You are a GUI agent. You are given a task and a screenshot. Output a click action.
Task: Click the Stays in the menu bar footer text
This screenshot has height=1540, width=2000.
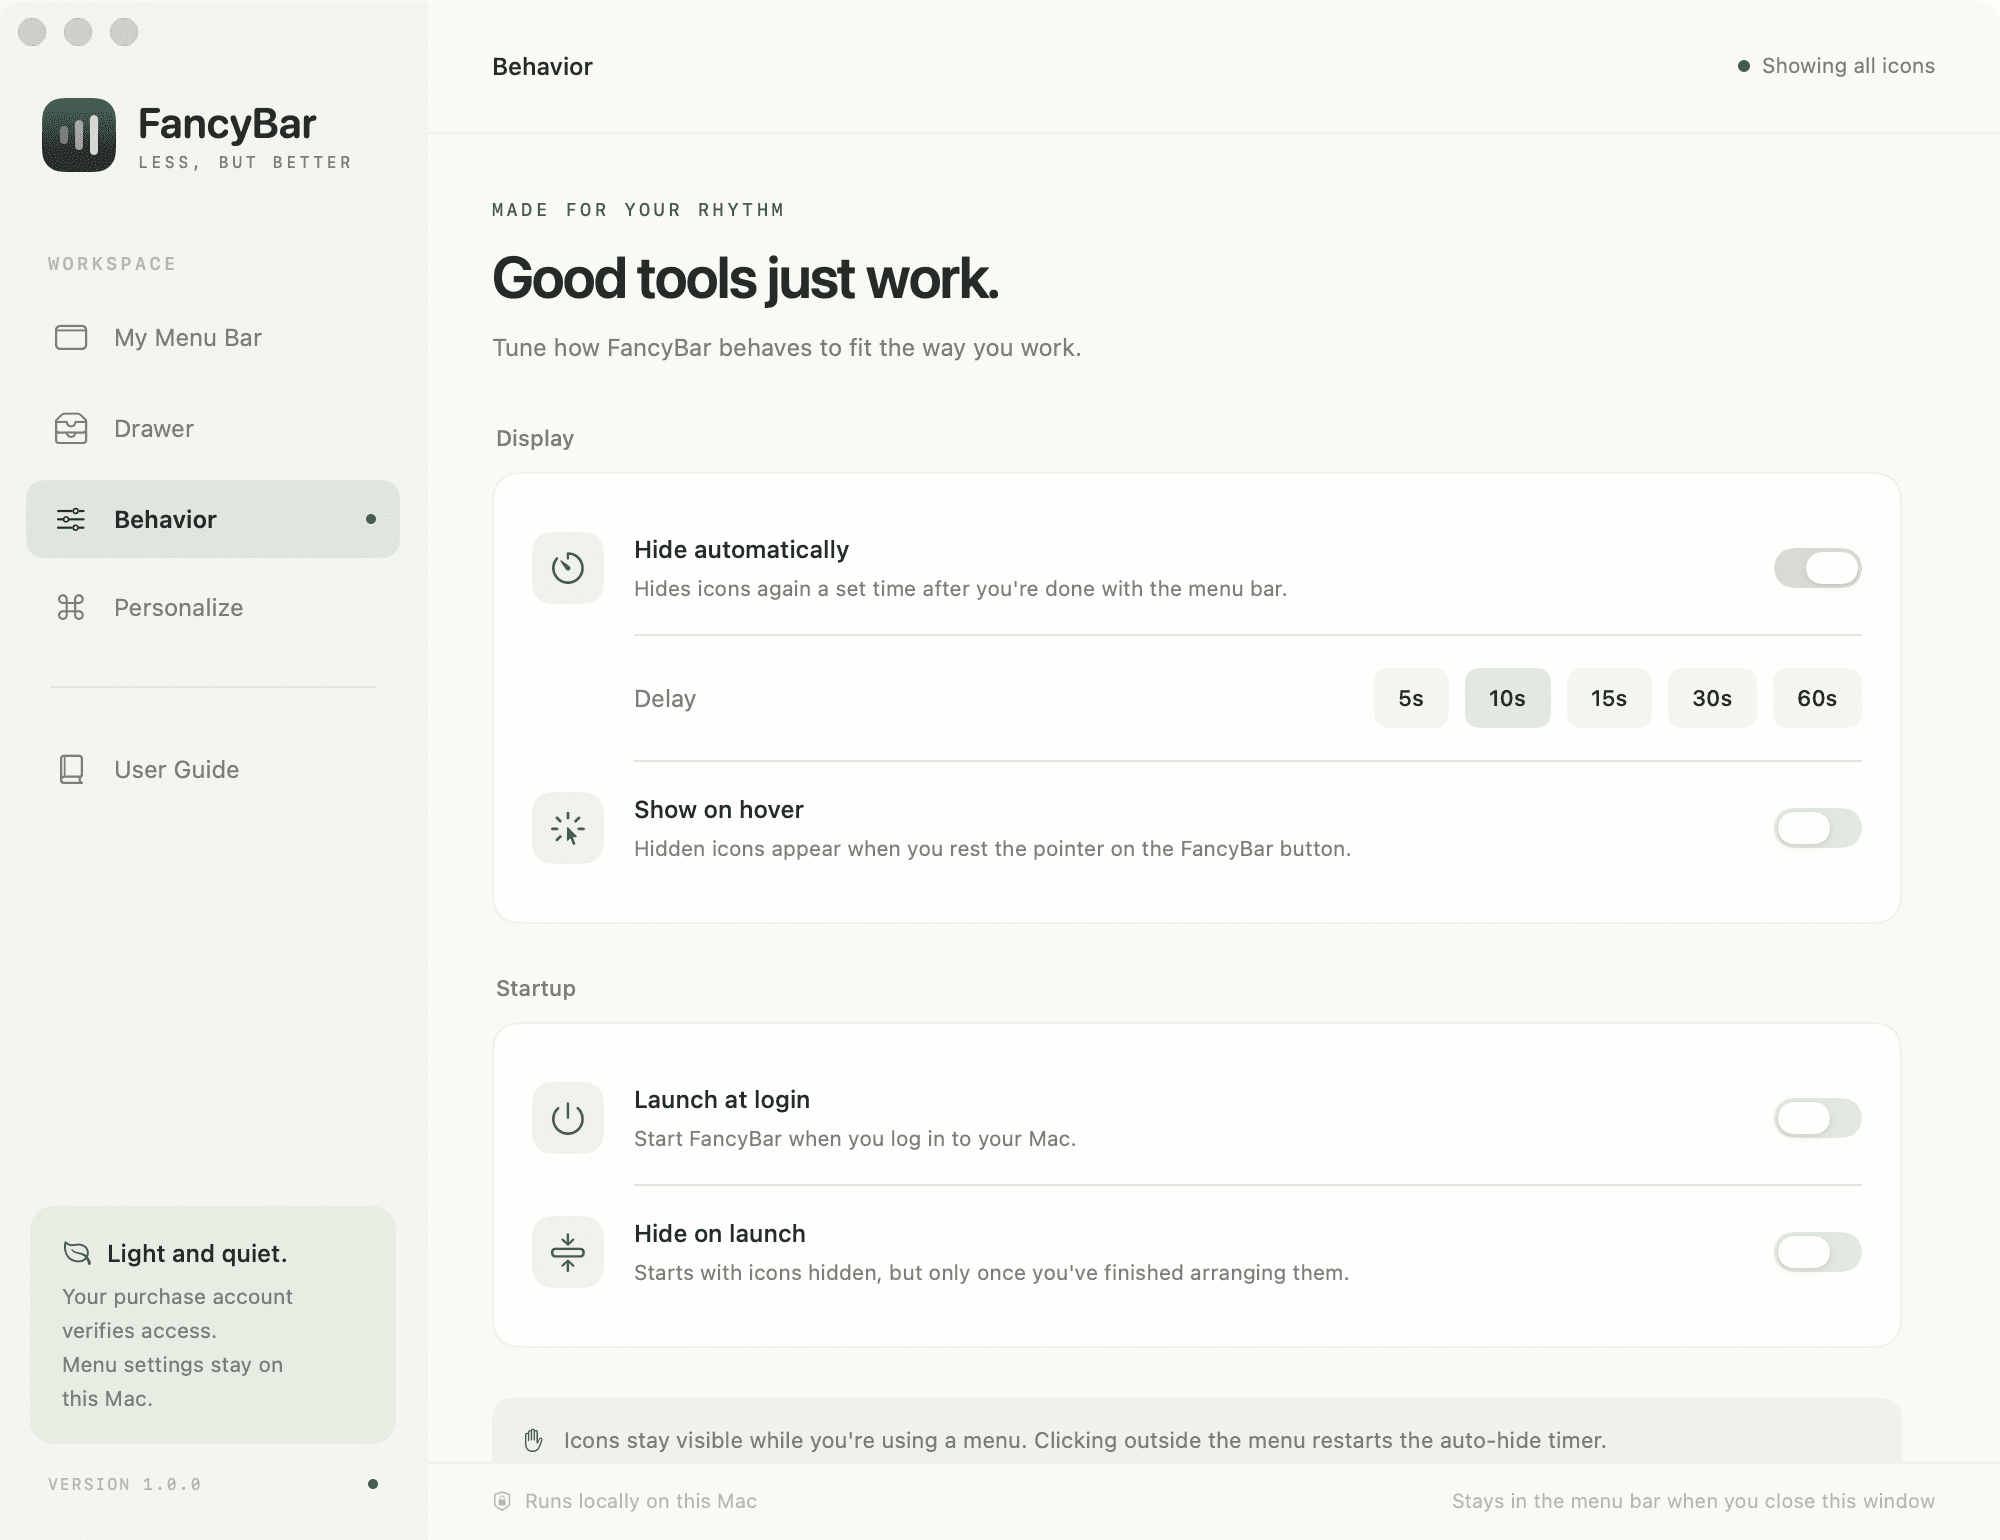[1693, 1501]
